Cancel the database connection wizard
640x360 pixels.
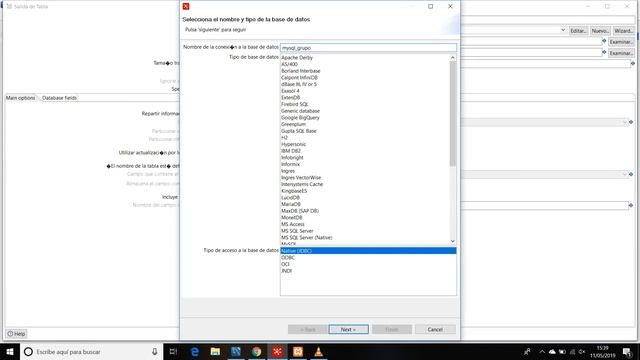435,329
